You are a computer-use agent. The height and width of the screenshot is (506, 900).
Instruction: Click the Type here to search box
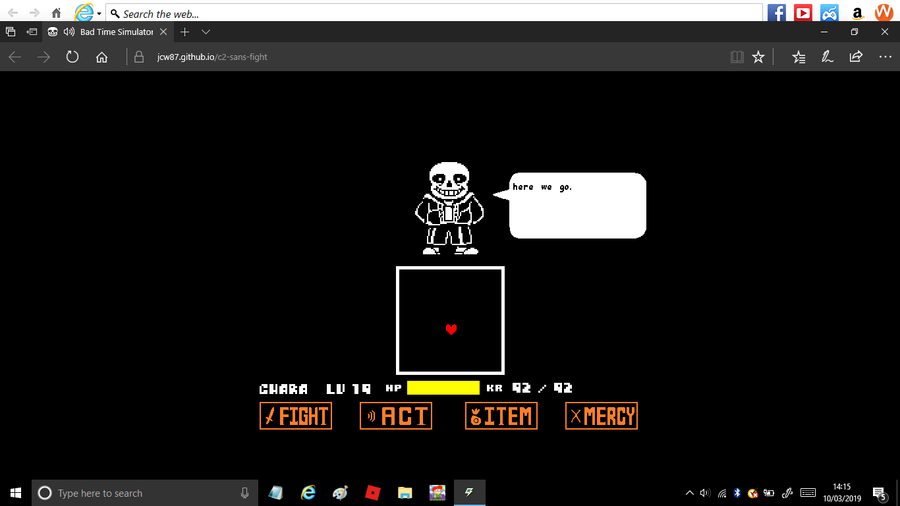tap(145, 493)
